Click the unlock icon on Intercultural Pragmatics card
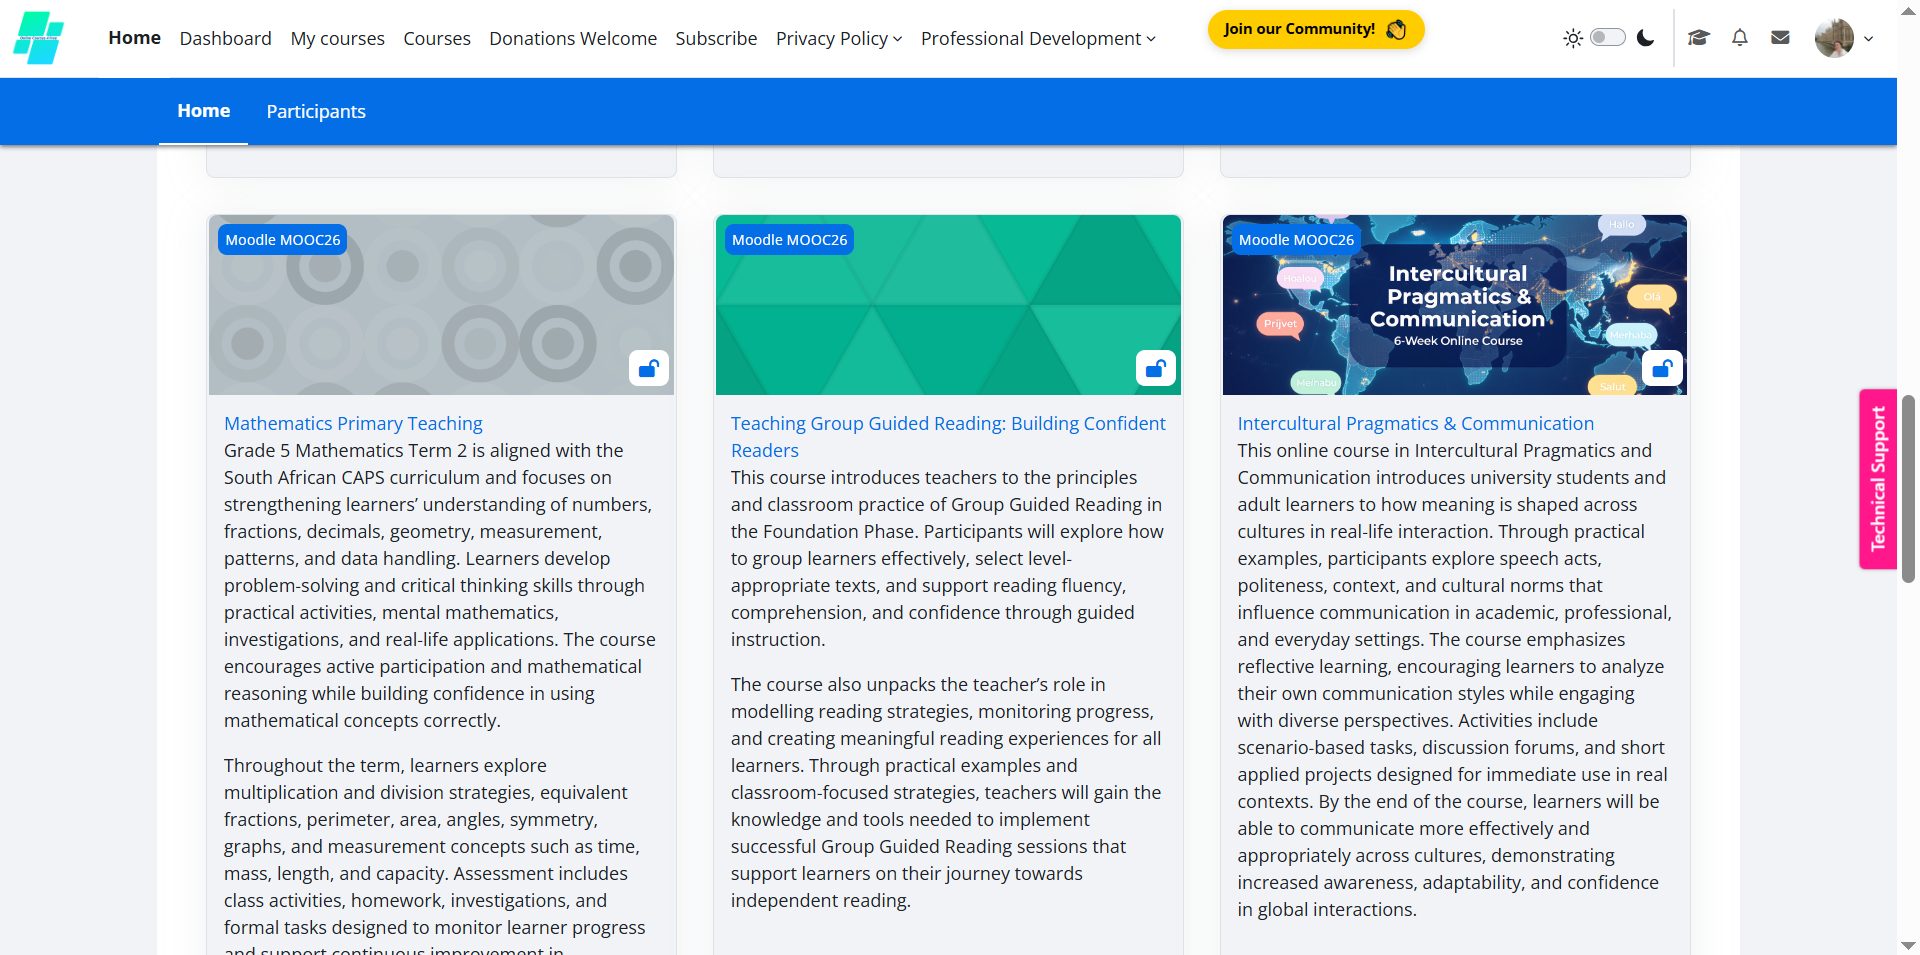 point(1662,368)
